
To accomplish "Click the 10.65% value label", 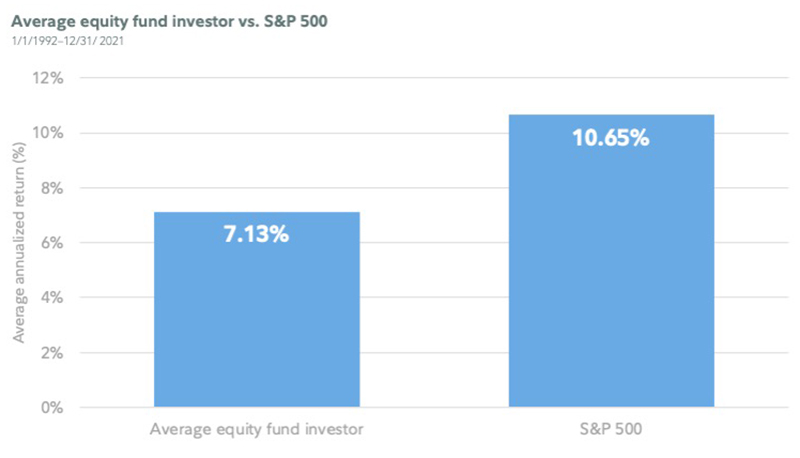I will click(x=611, y=138).
